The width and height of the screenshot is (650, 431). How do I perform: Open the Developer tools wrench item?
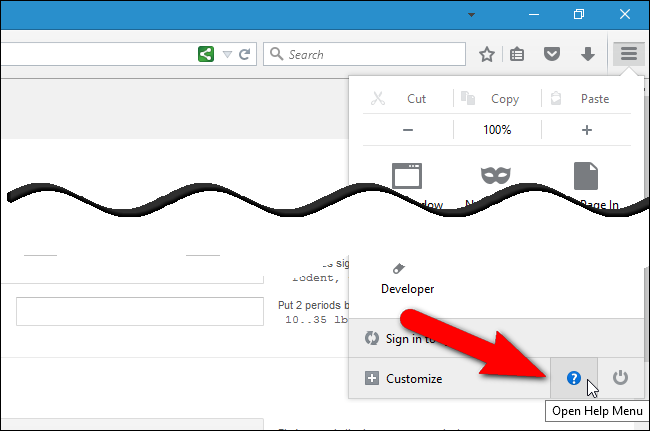click(x=407, y=278)
